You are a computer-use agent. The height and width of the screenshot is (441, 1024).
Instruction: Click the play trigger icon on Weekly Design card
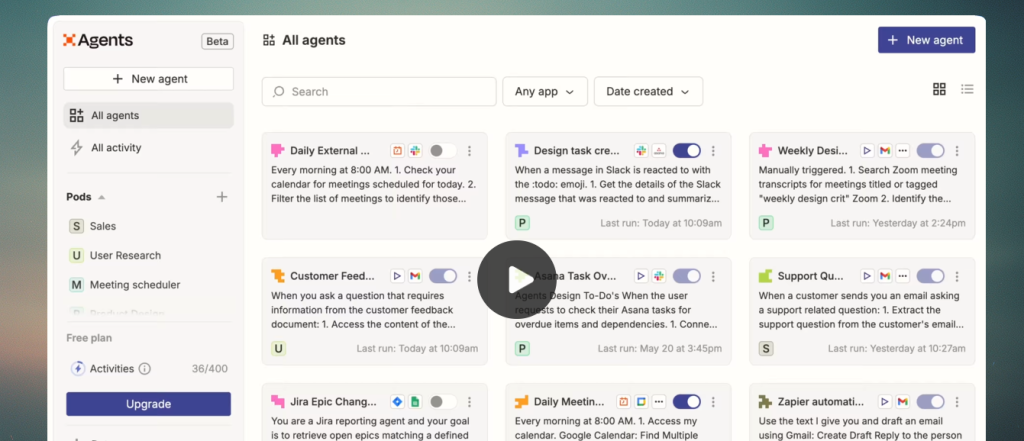coord(867,151)
